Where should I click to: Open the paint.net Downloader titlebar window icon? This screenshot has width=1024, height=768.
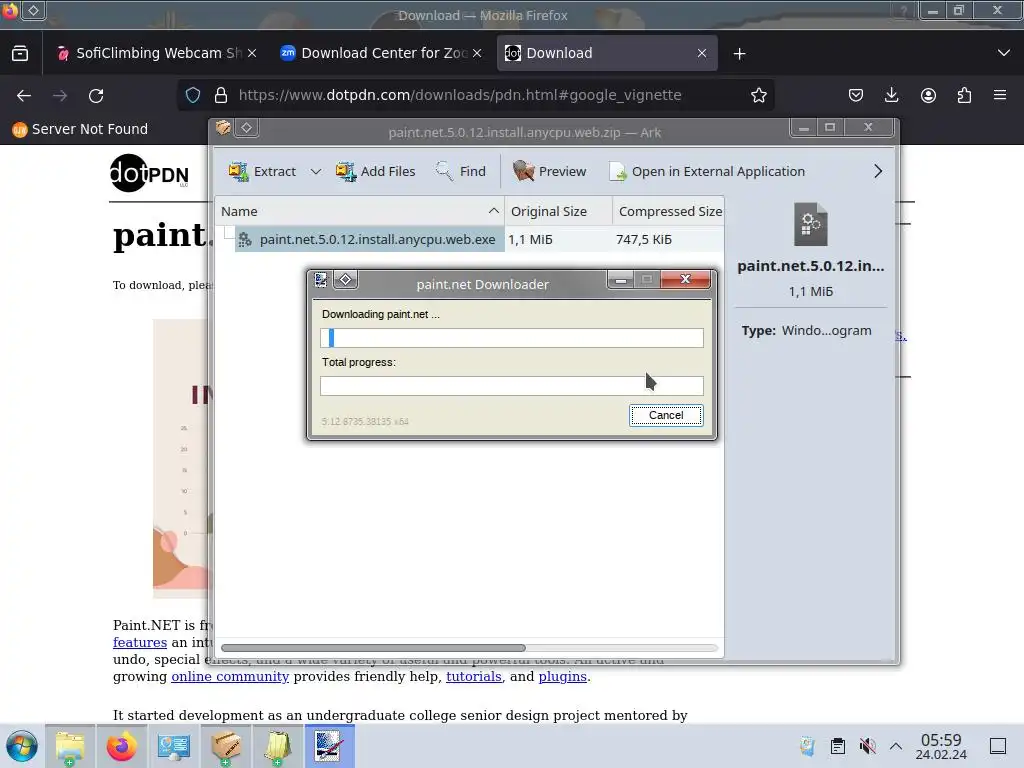tap(321, 280)
